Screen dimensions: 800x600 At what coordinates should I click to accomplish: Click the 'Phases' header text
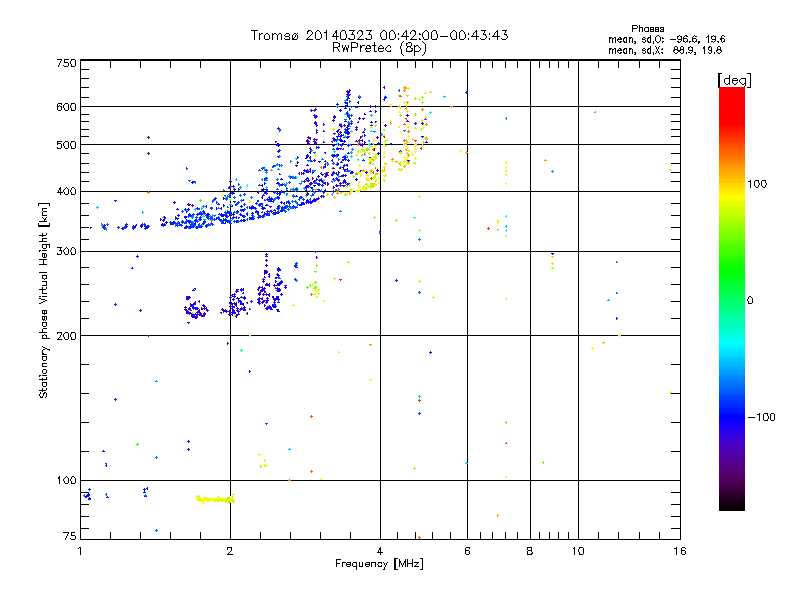pyautogui.click(x=647, y=29)
